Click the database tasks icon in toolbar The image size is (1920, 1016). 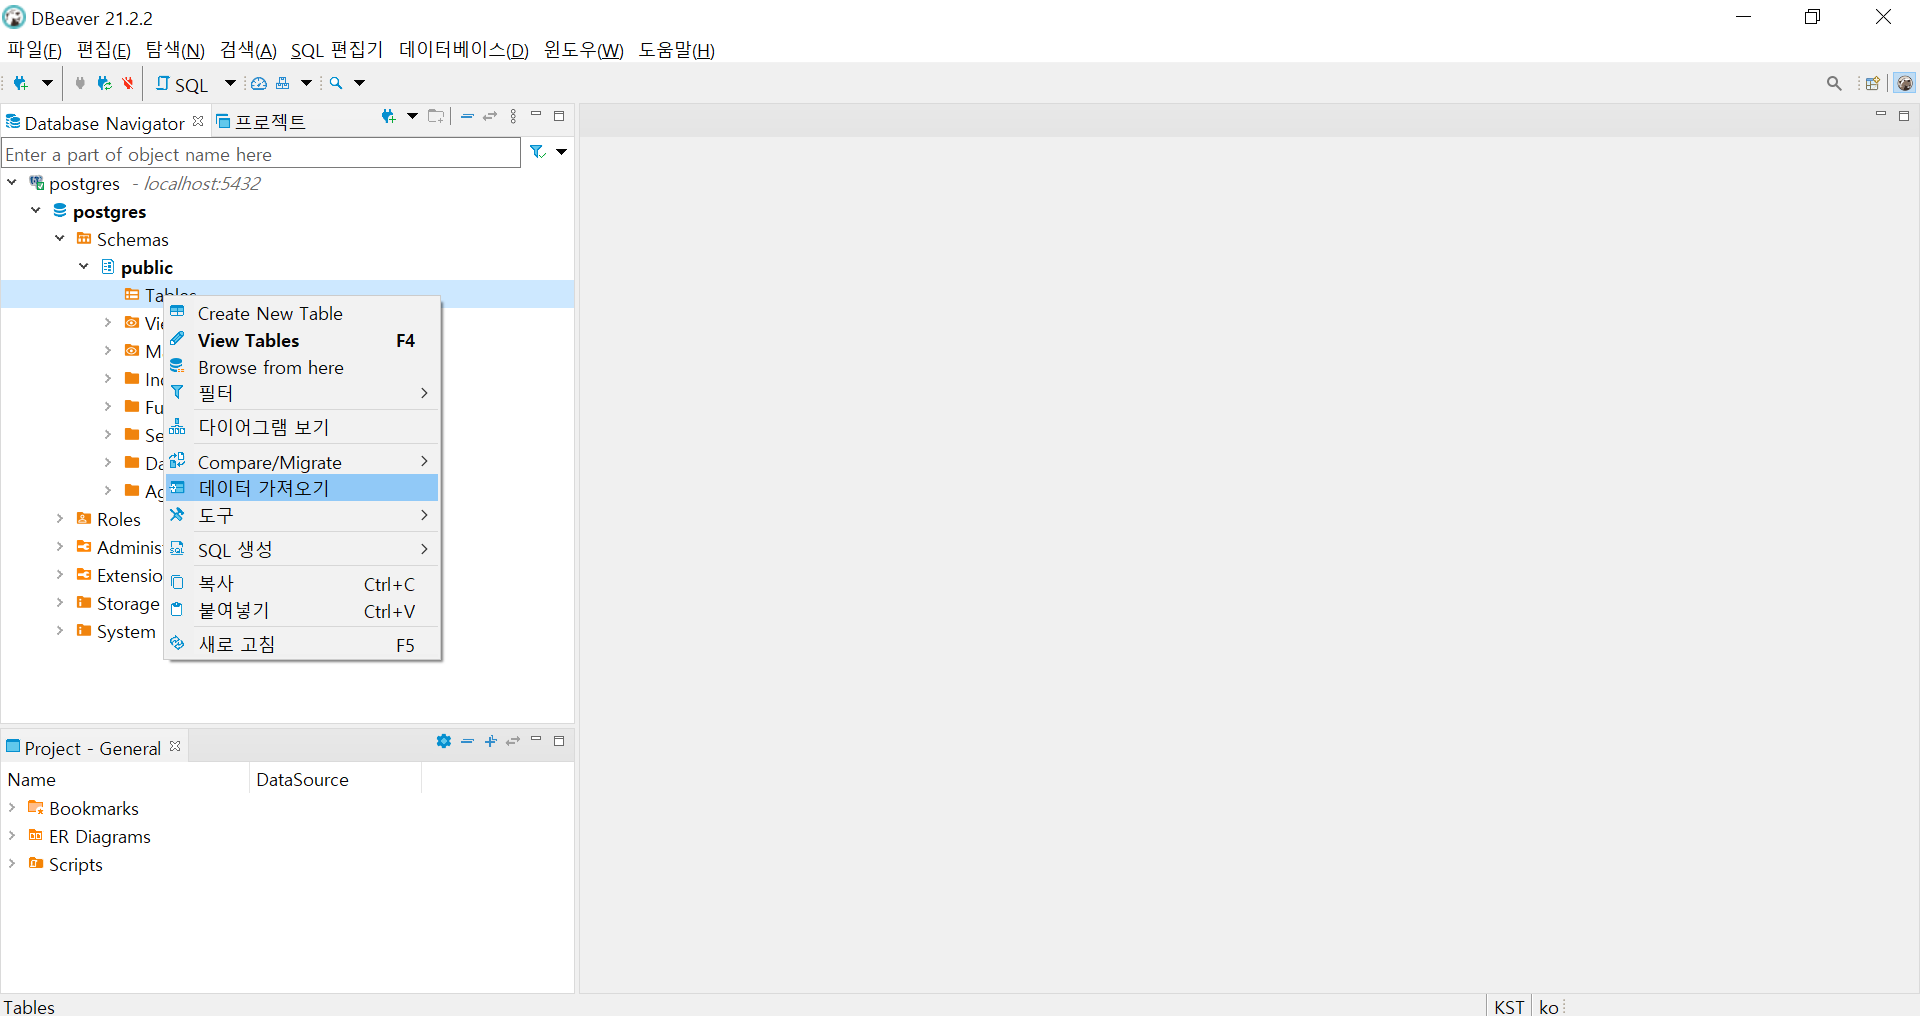point(283,84)
